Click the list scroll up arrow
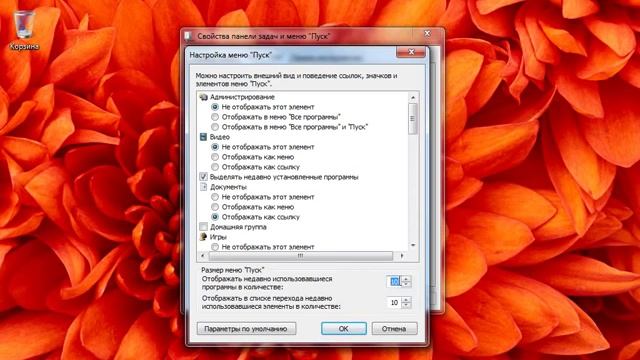 [x=413, y=98]
